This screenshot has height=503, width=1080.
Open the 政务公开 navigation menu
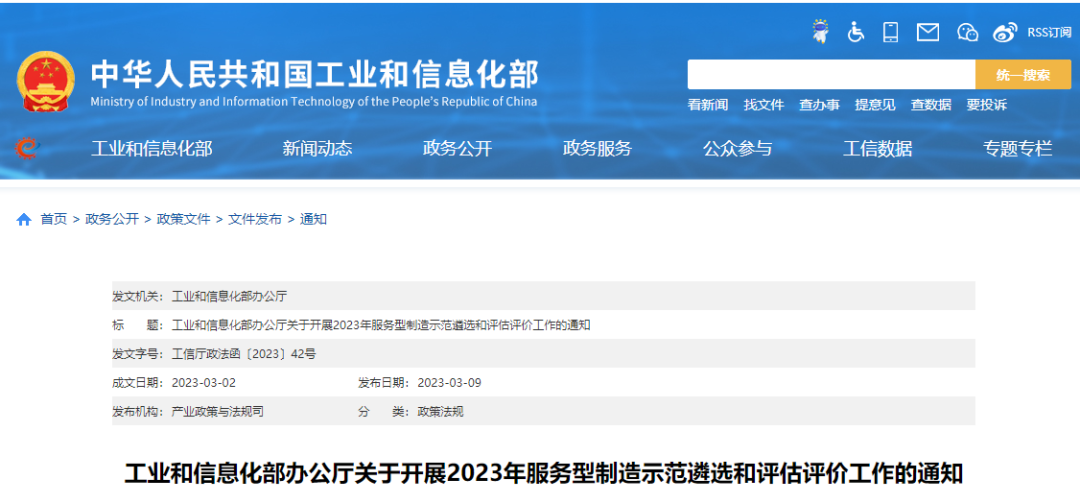point(457,148)
